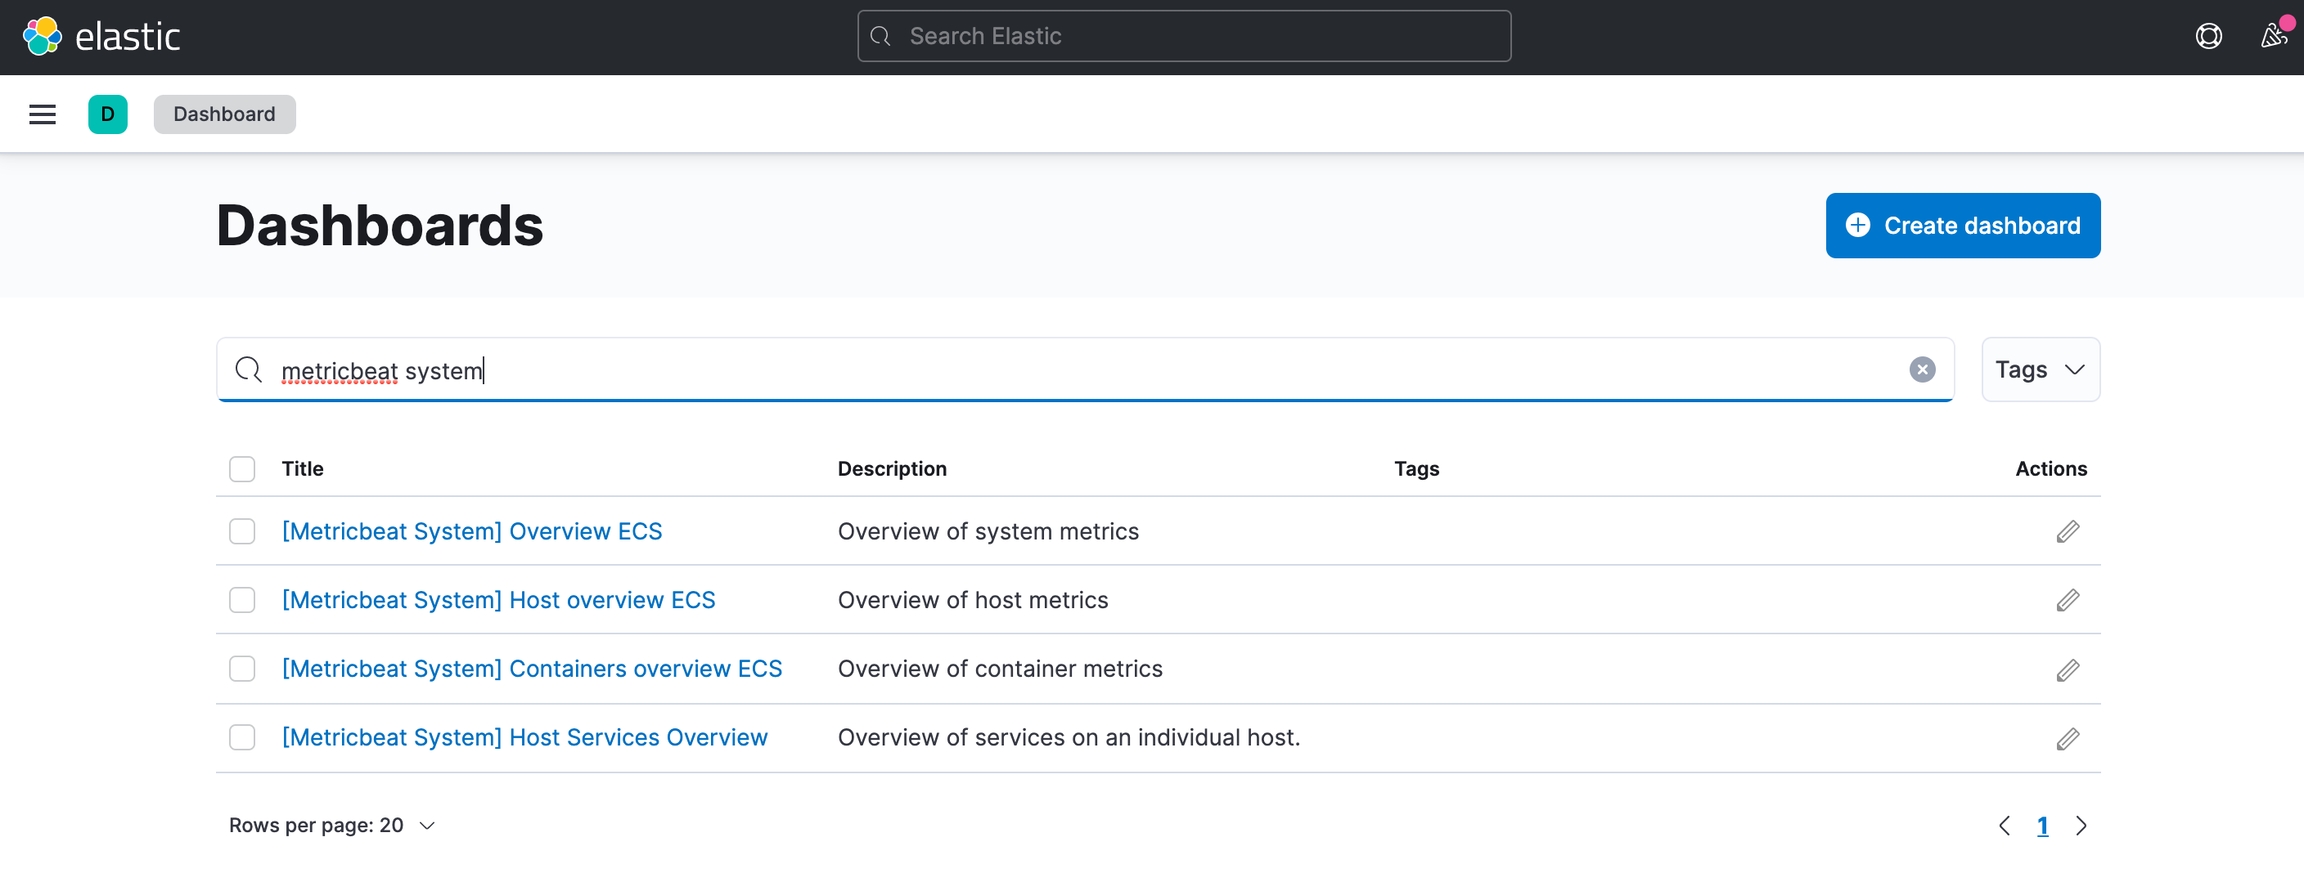Open the Tags filter dropdown
The image size is (2304, 873).
coord(2040,370)
